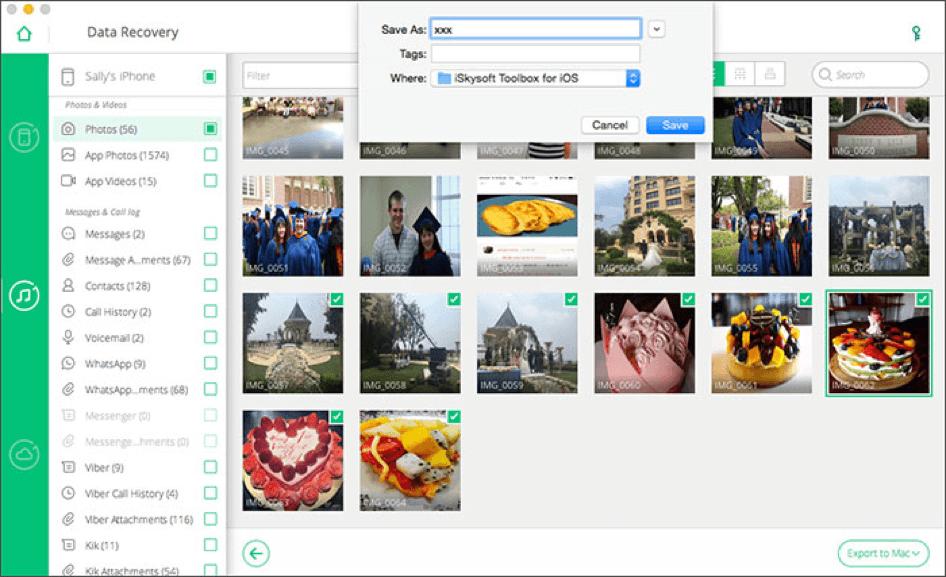The height and width of the screenshot is (577, 946).
Task: Uncheck the Photos (56) checkbox
Action: tap(209, 128)
